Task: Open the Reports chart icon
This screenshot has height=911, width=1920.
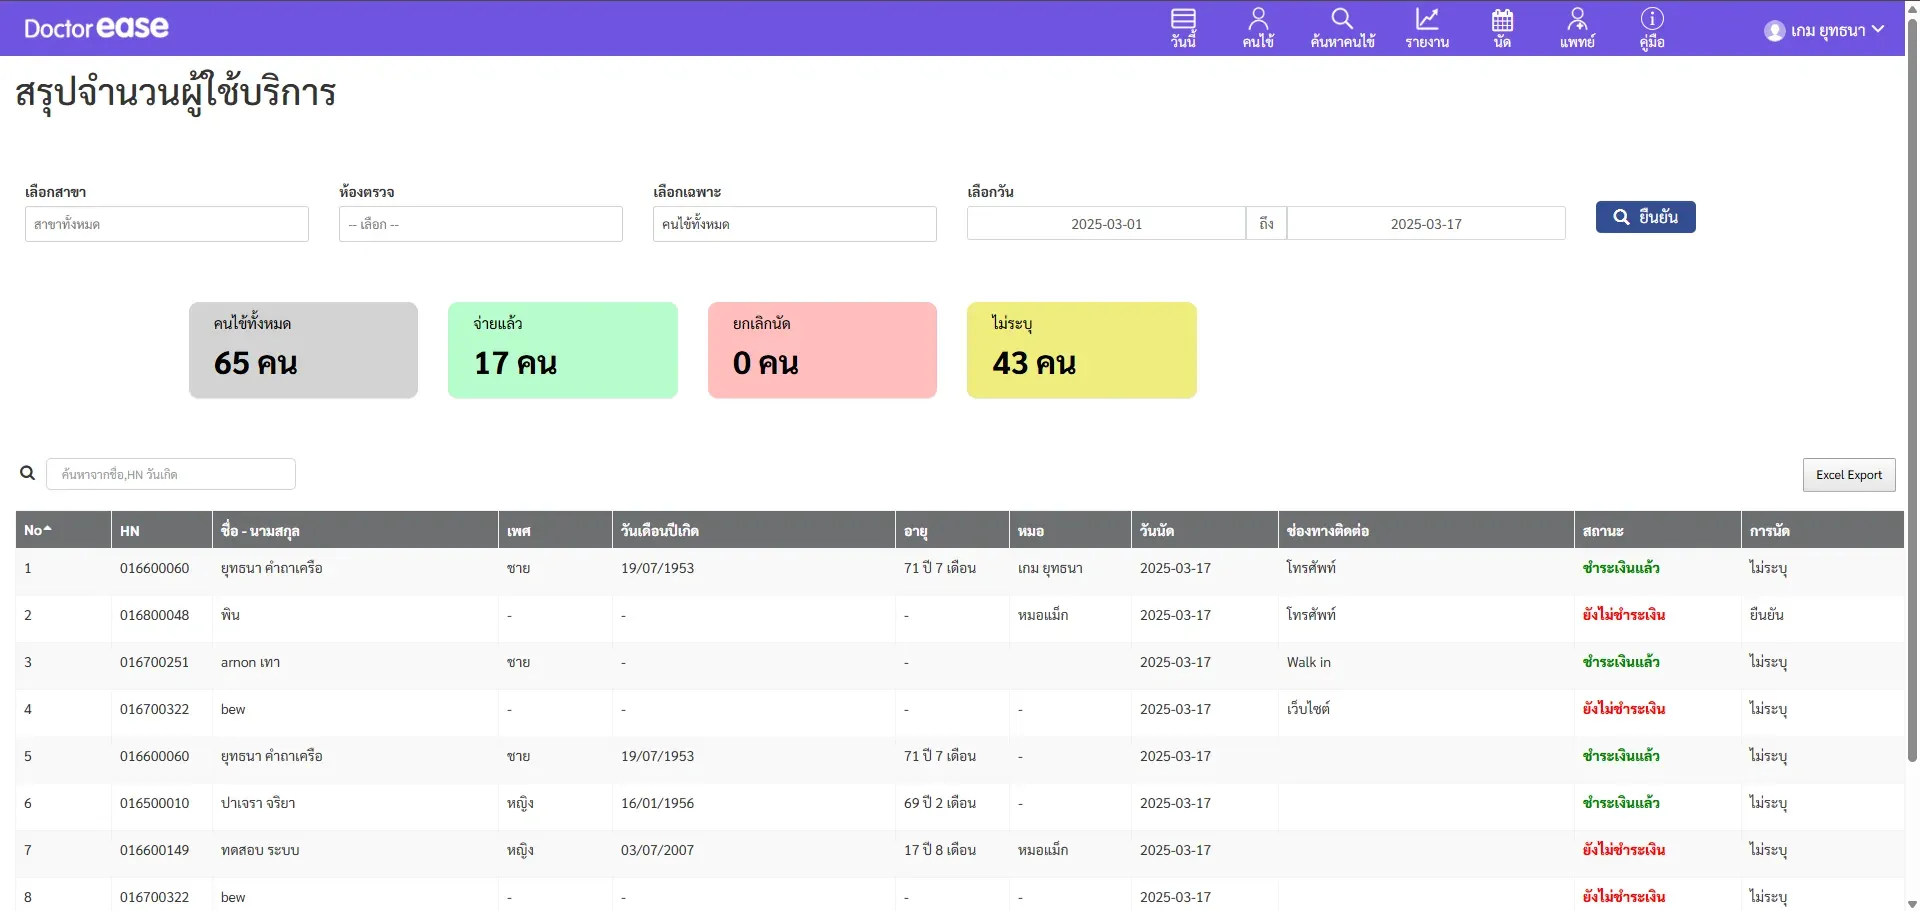Action: coord(1427,27)
